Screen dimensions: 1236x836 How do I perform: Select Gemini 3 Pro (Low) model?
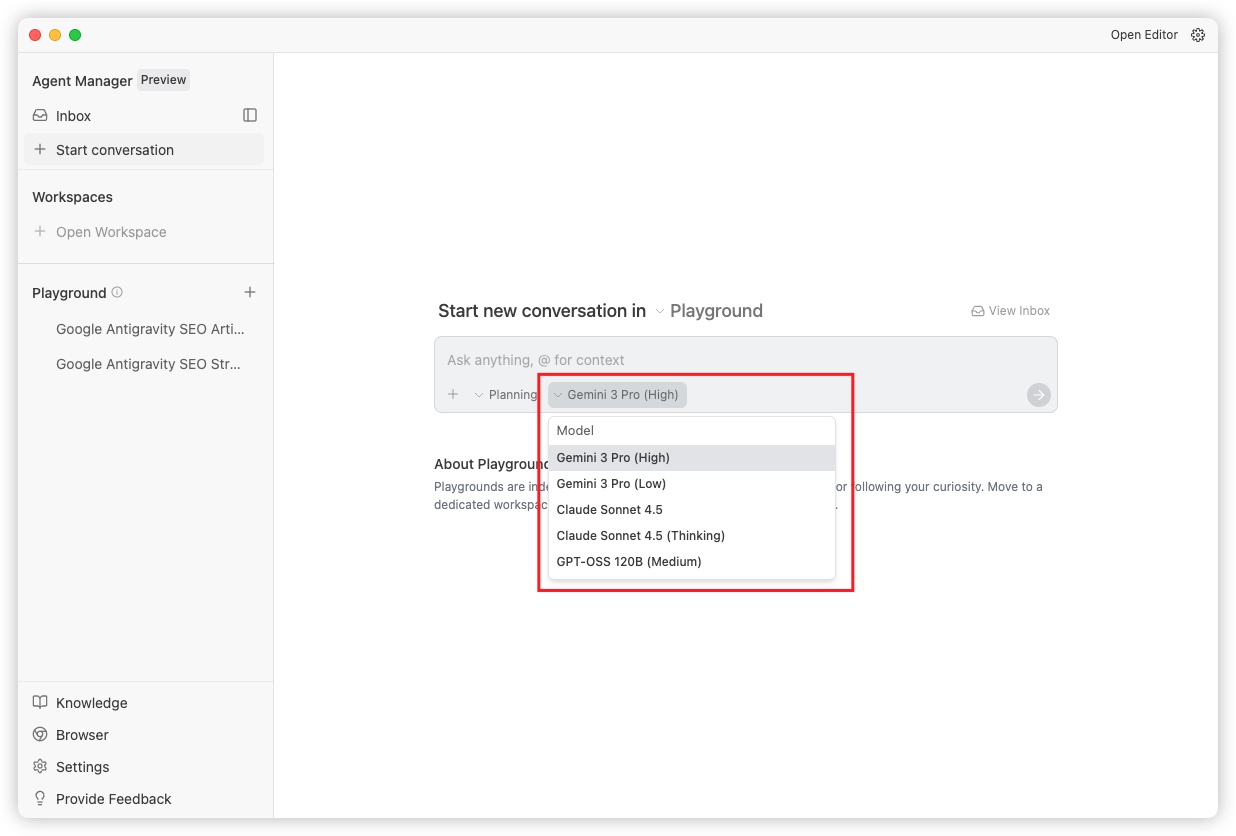pyautogui.click(x=611, y=484)
